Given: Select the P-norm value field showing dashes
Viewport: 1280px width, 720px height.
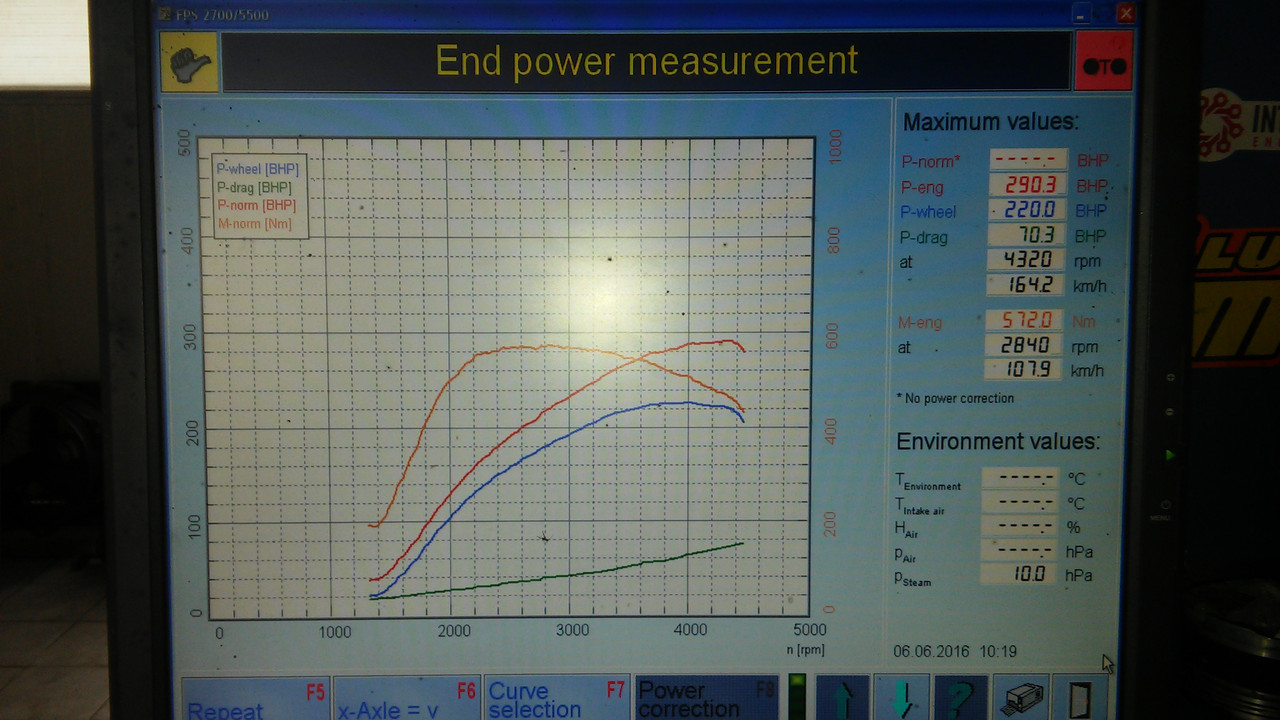Looking at the screenshot, I should (x=1028, y=160).
